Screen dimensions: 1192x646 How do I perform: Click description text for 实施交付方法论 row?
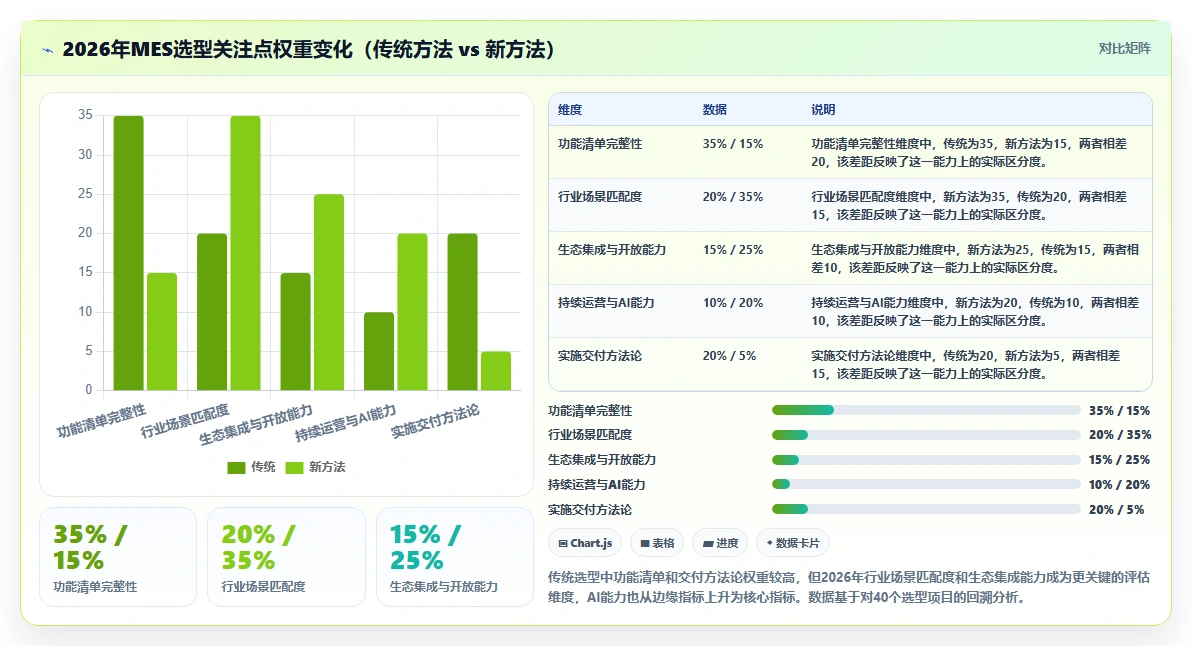(965, 365)
